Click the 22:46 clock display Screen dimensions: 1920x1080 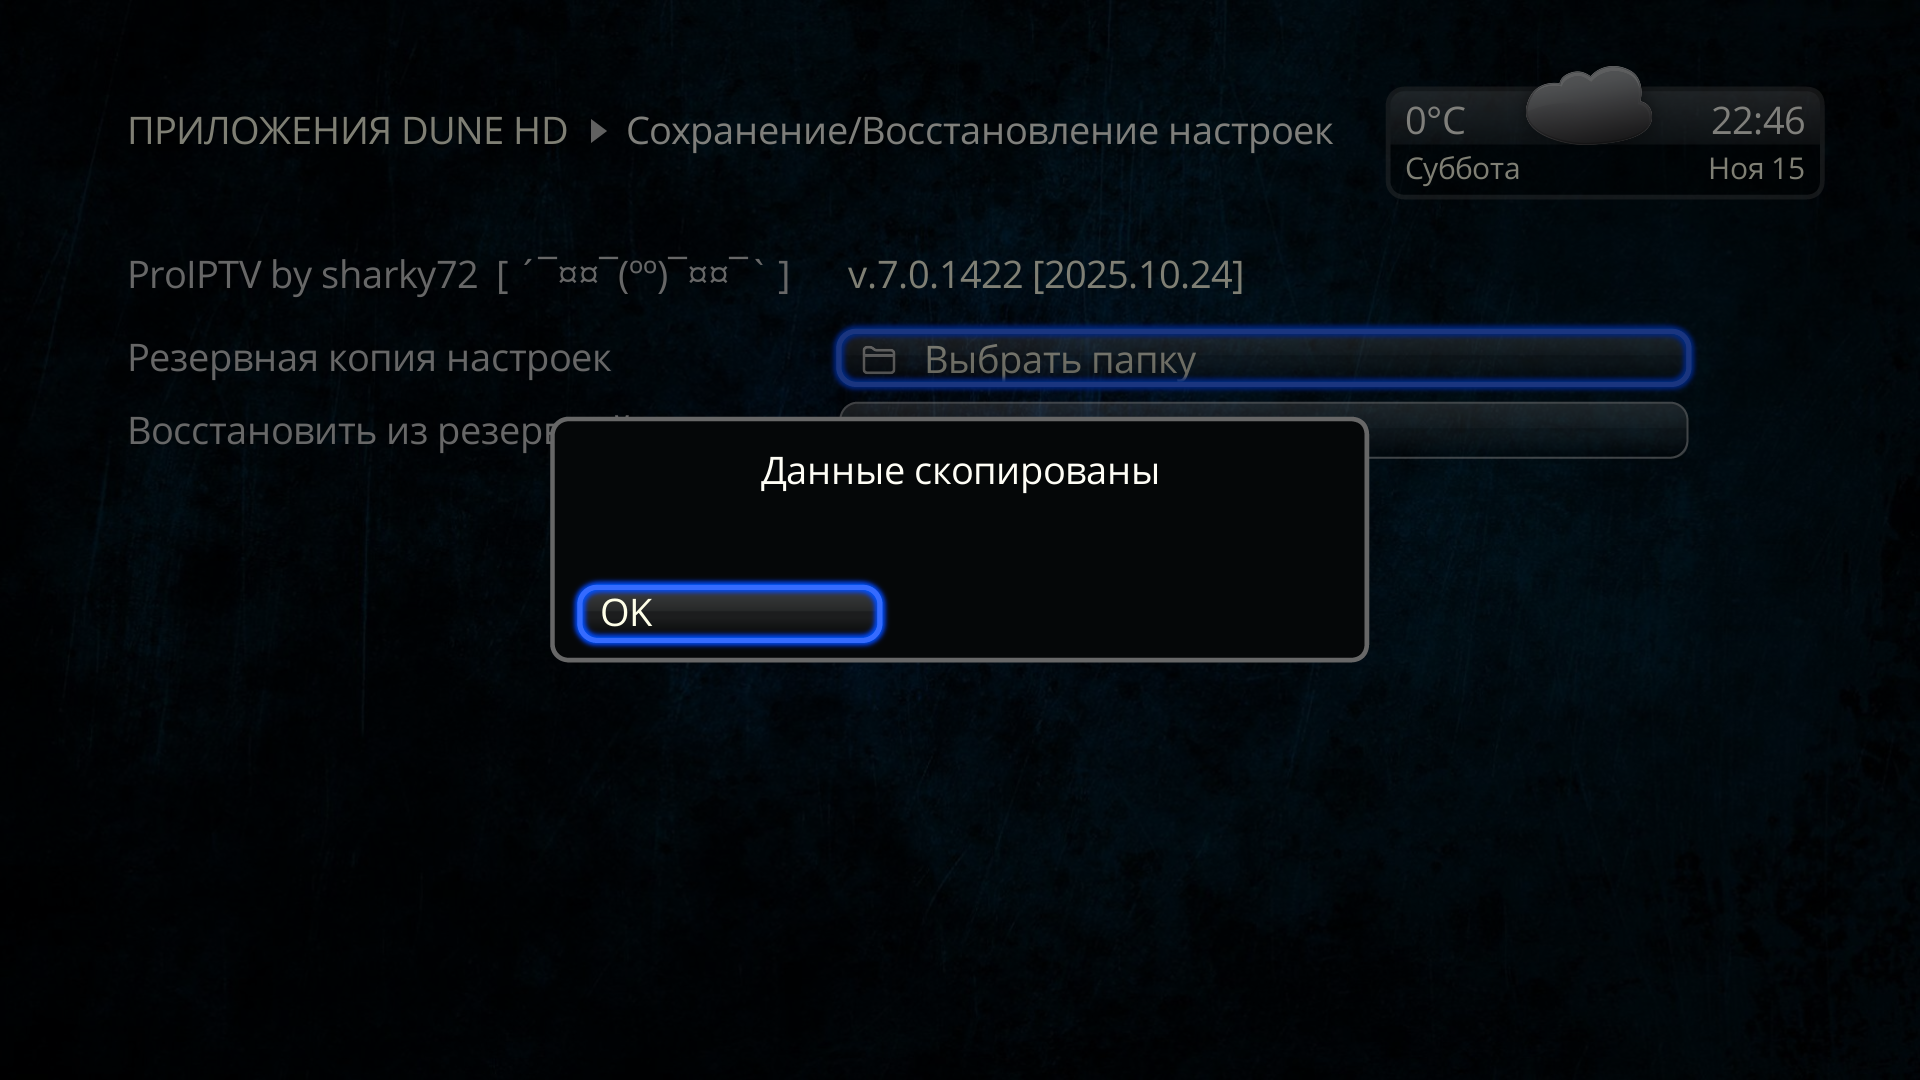(x=1757, y=121)
